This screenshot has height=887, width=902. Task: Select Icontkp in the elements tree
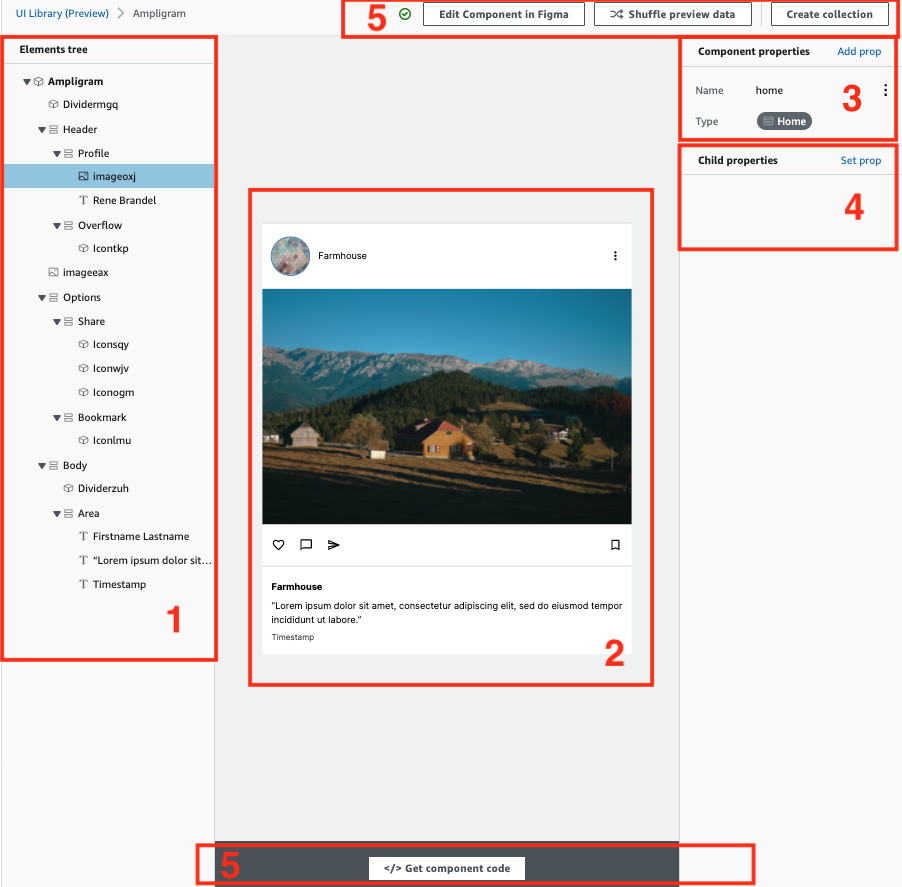click(x=110, y=248)
